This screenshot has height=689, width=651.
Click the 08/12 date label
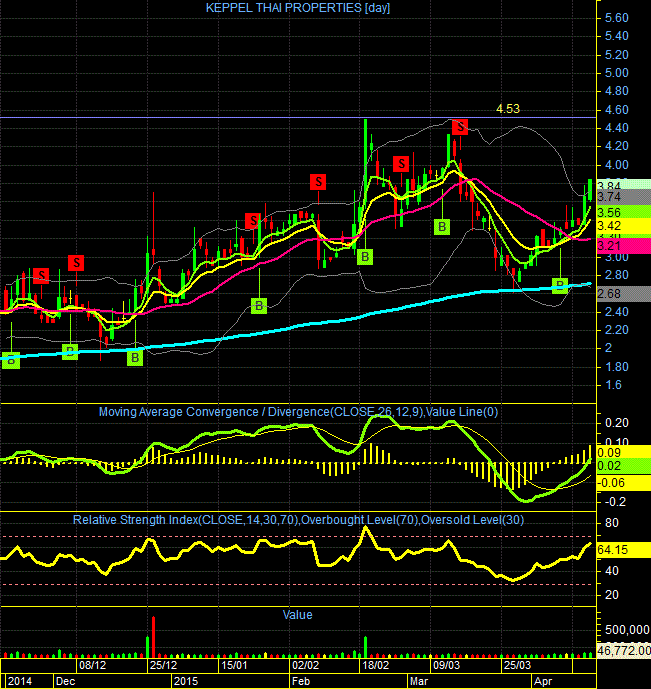coord(92,665)
